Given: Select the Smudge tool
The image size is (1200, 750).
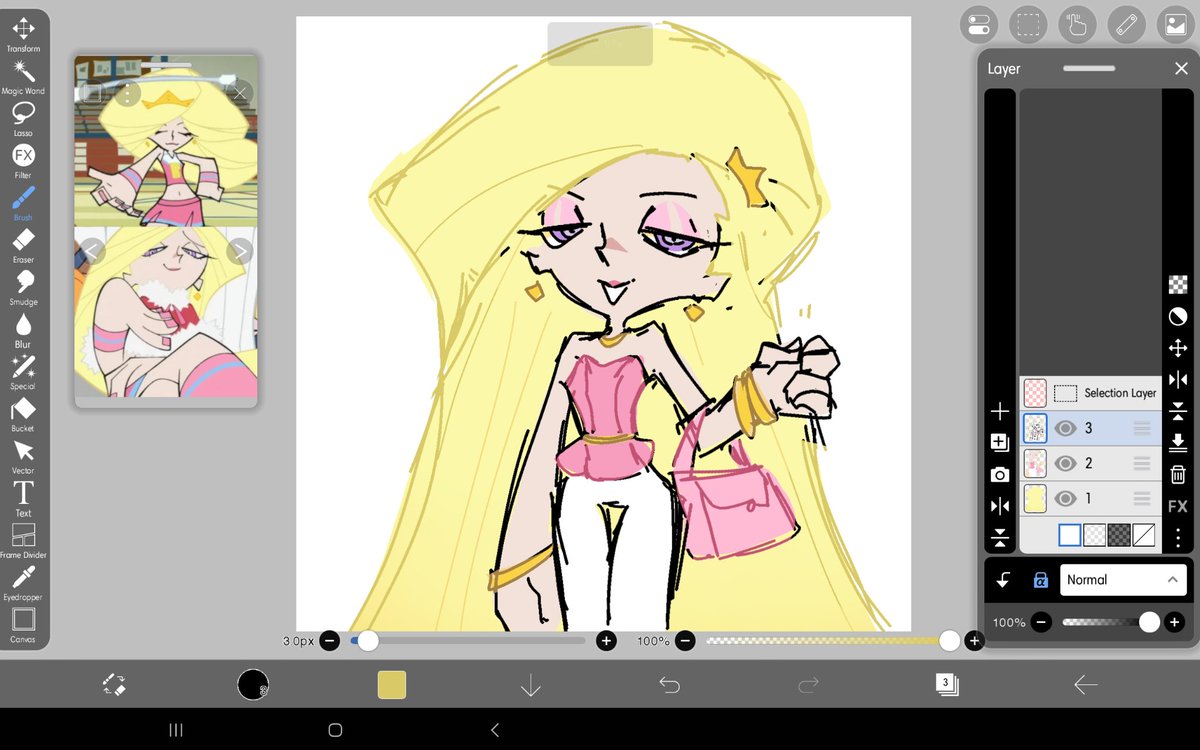Looking at the screenshot, I should (x=23, y=287).
